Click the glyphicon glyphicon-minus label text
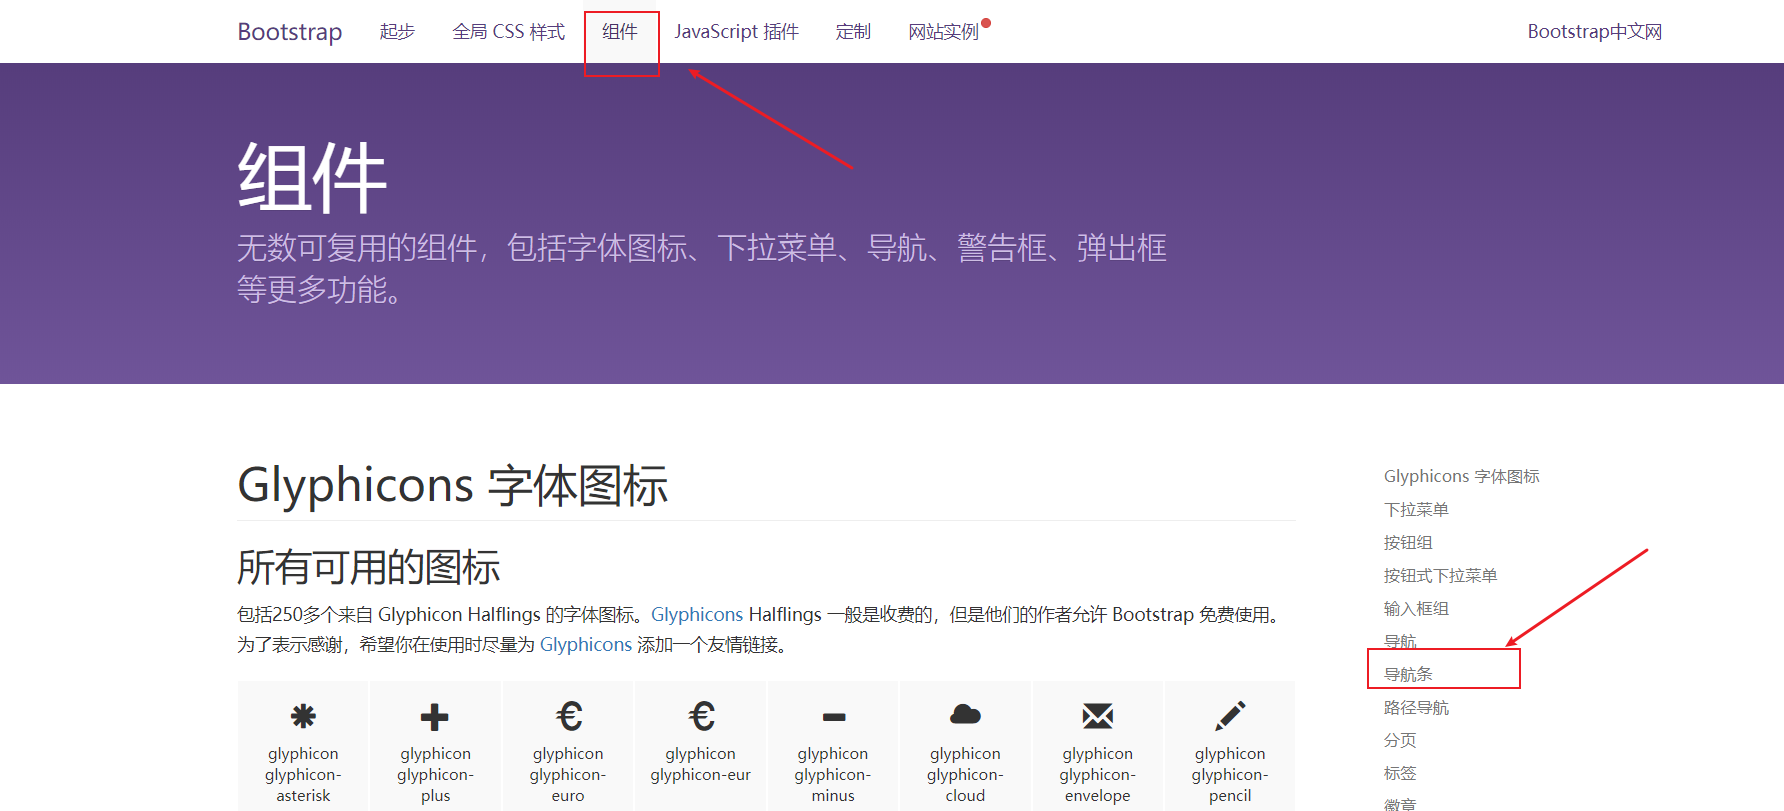The width and height of the screenshot is (1784, 811). coord(833,775)
